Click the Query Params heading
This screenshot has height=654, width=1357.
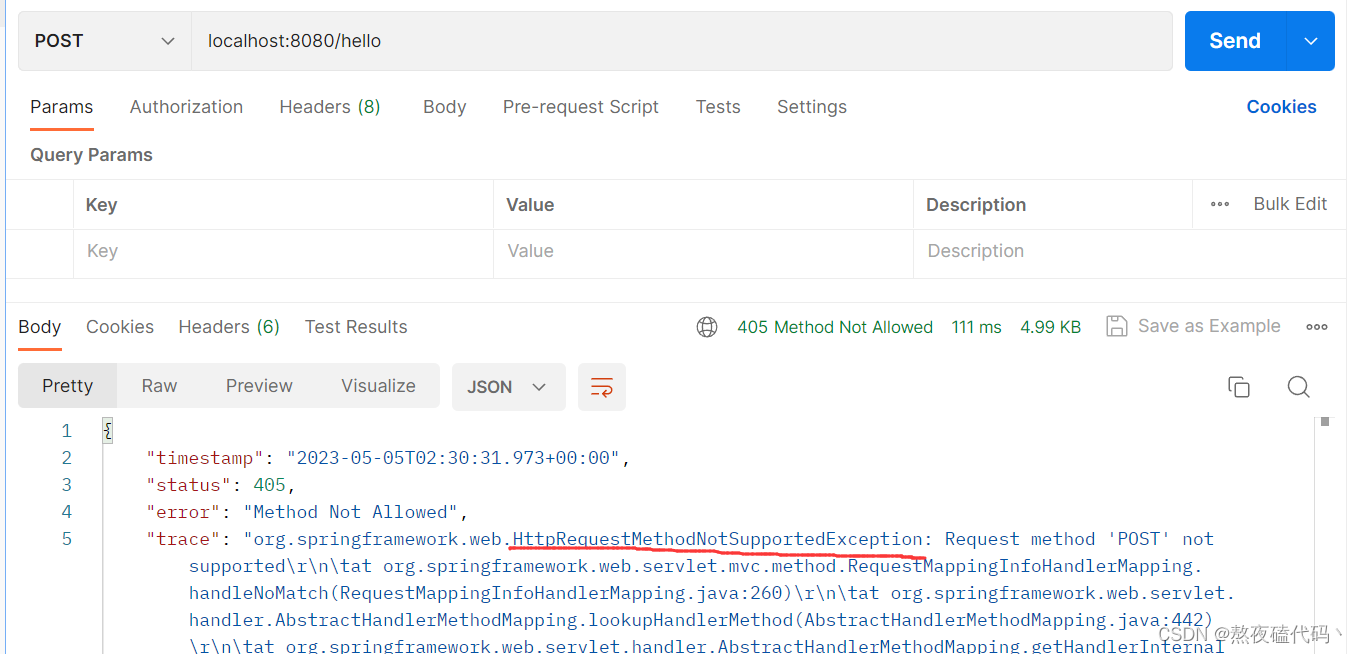pyautogui.click(x=91, y=155)
